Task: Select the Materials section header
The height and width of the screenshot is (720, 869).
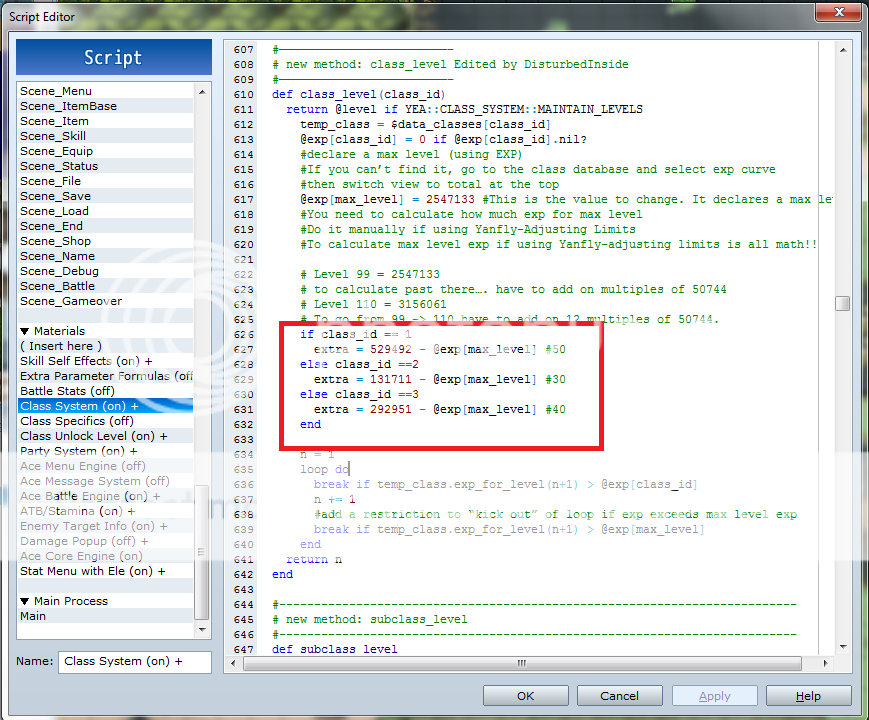Action: (x=58, y=331)
